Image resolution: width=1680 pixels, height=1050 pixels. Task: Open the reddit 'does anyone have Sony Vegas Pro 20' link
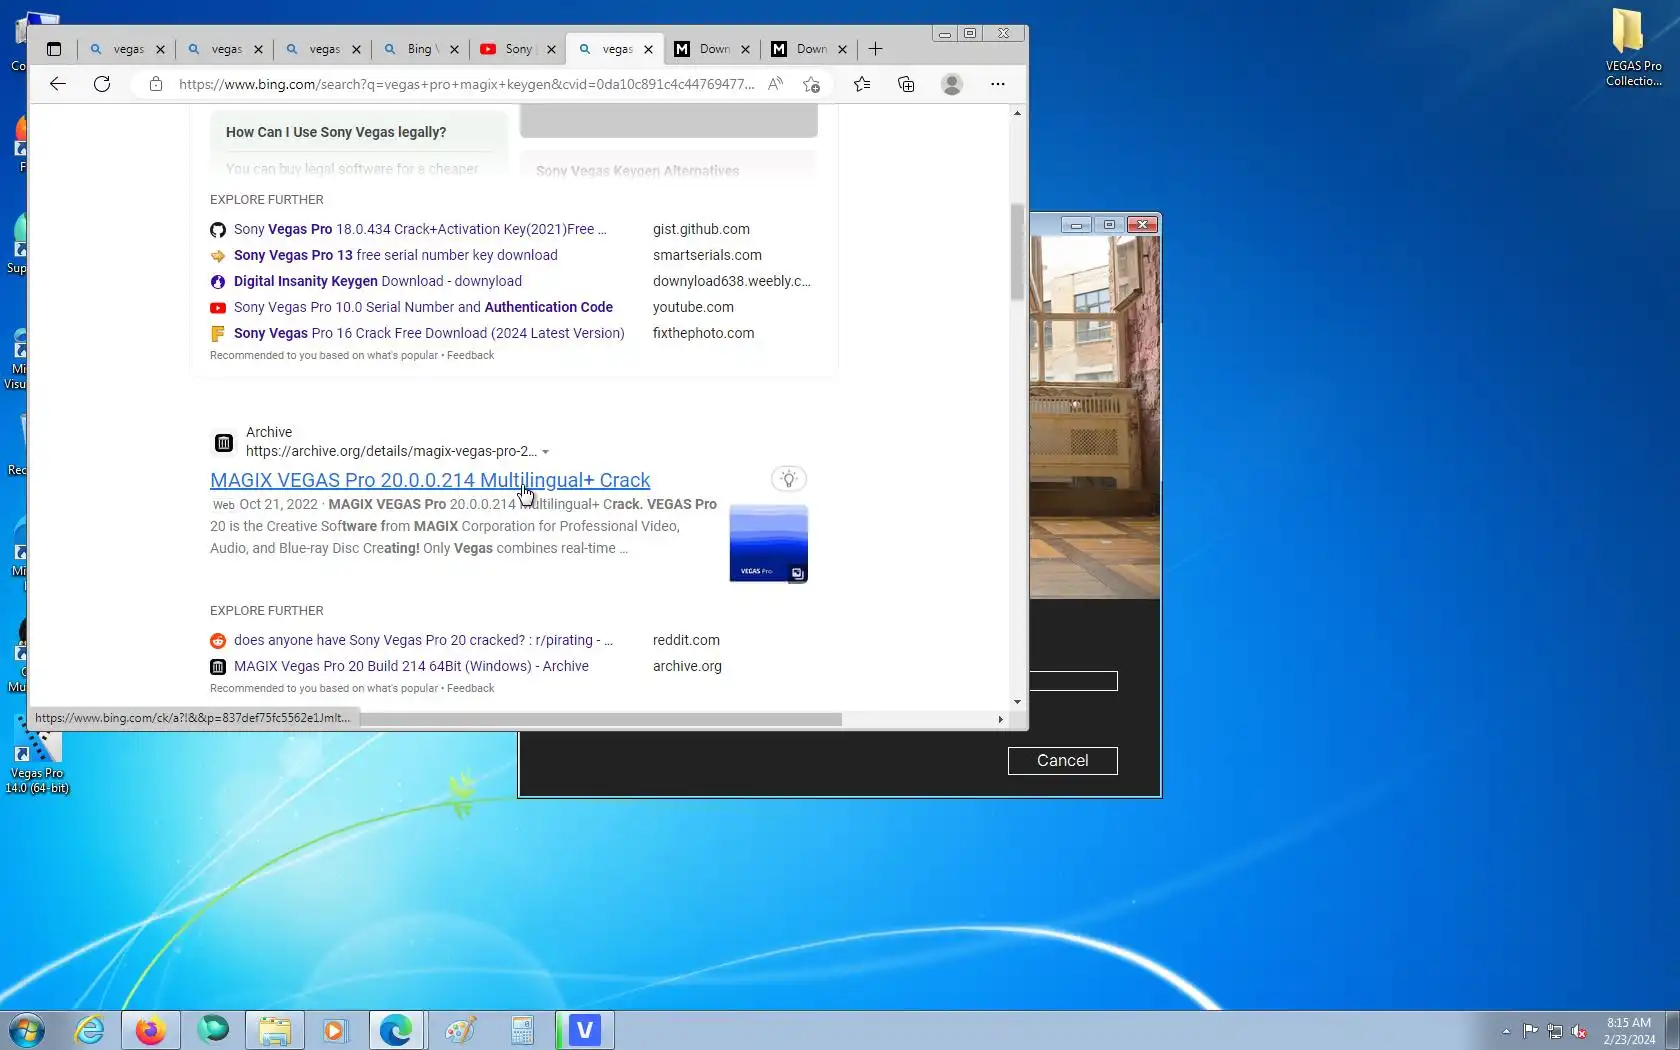[x=423, y=640]
